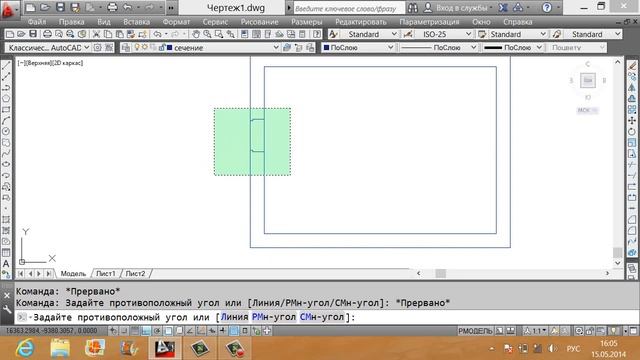
Task: Click the Help question mark in Standard toolbar
Action: pos(317,34)
